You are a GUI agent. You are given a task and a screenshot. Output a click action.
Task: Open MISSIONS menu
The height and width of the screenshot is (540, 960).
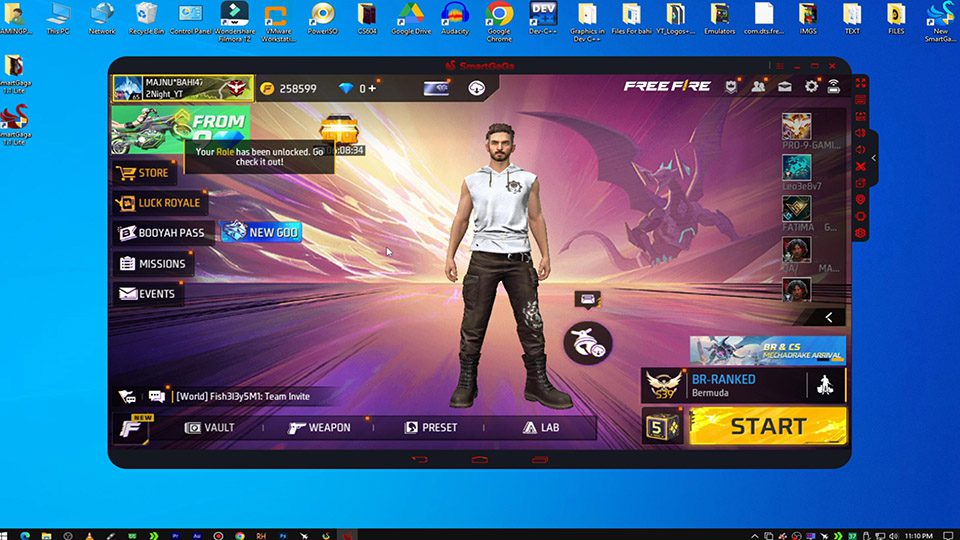153,263
